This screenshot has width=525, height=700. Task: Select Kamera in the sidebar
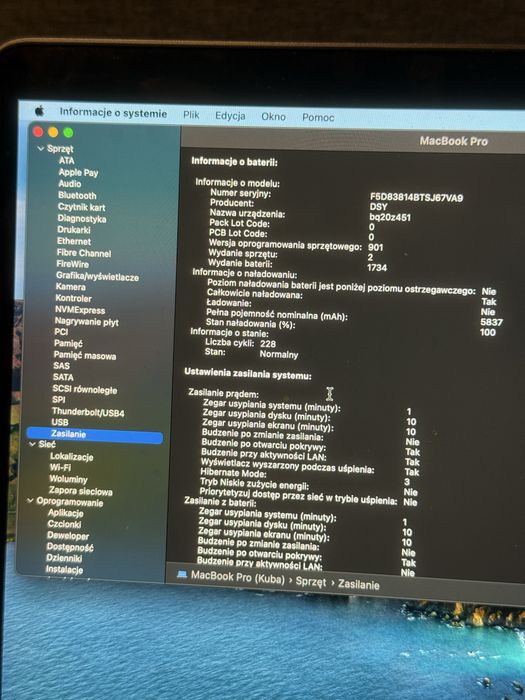71,287
